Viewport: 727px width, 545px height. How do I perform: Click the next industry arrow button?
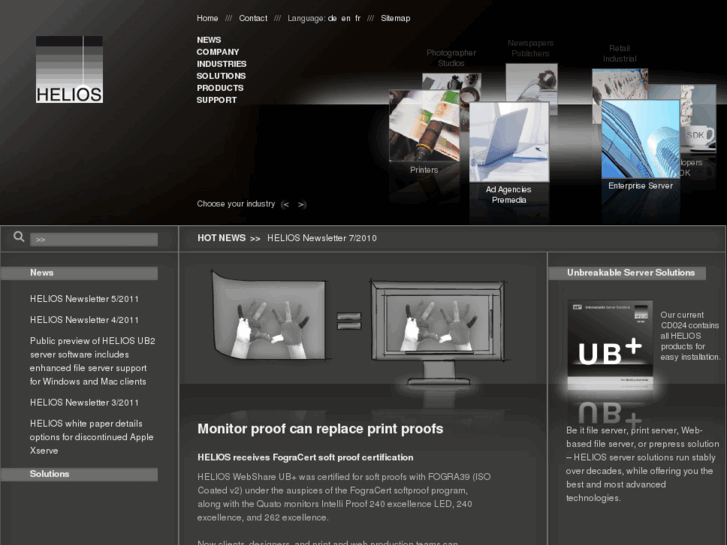click(x=302, y=205)
